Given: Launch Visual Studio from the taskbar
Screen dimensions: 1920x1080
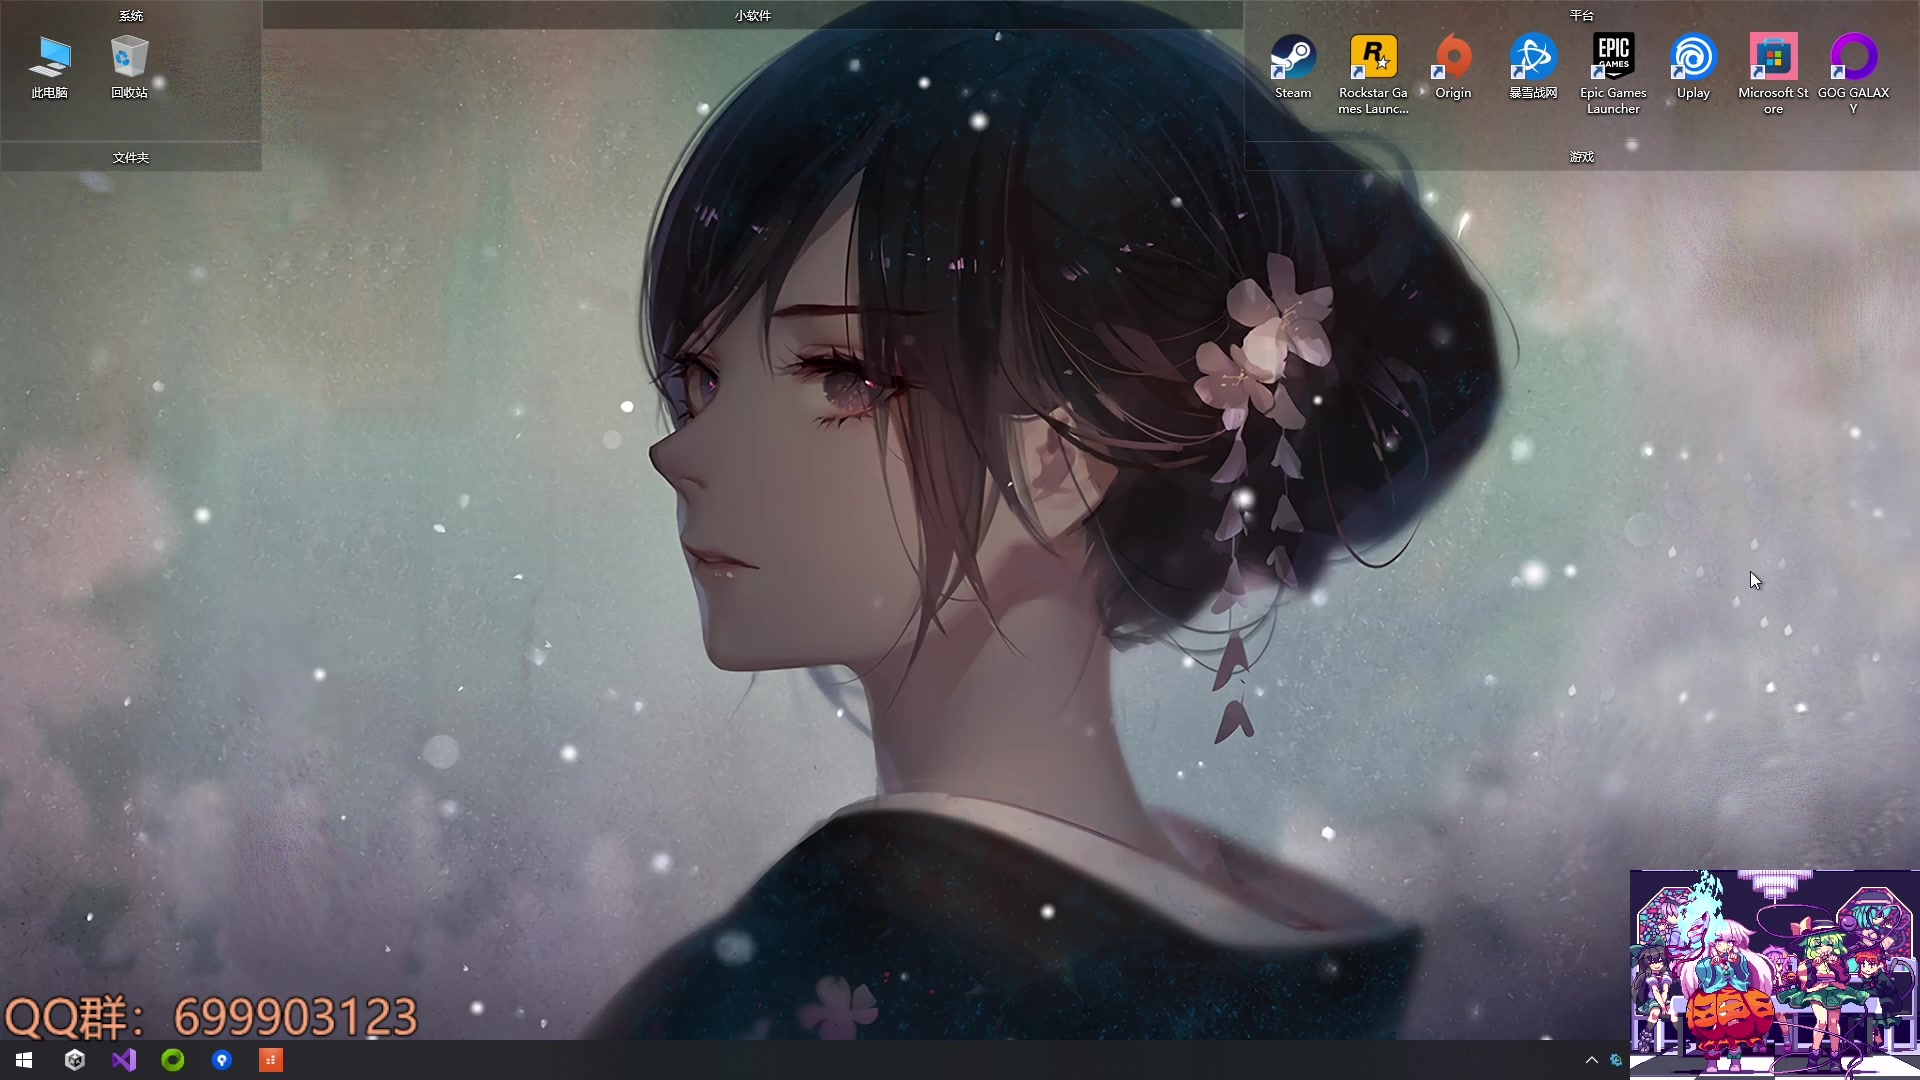Looking at the screenshot, I should click(x=123, y=1060).
